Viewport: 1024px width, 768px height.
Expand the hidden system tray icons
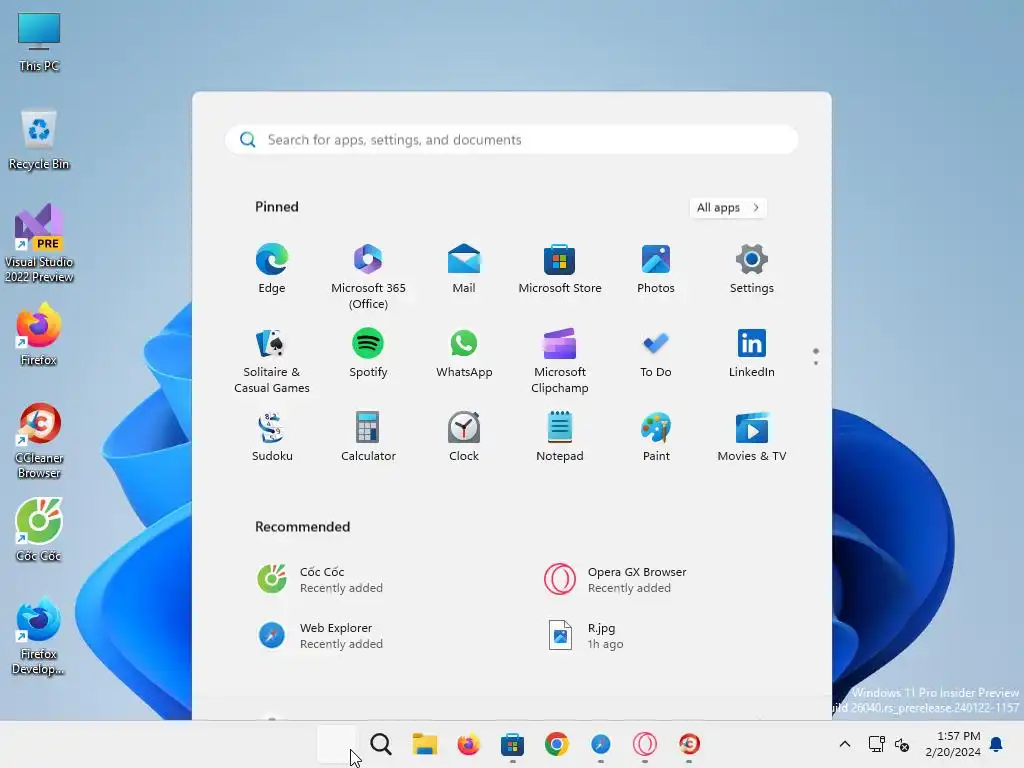click(844, 744)
